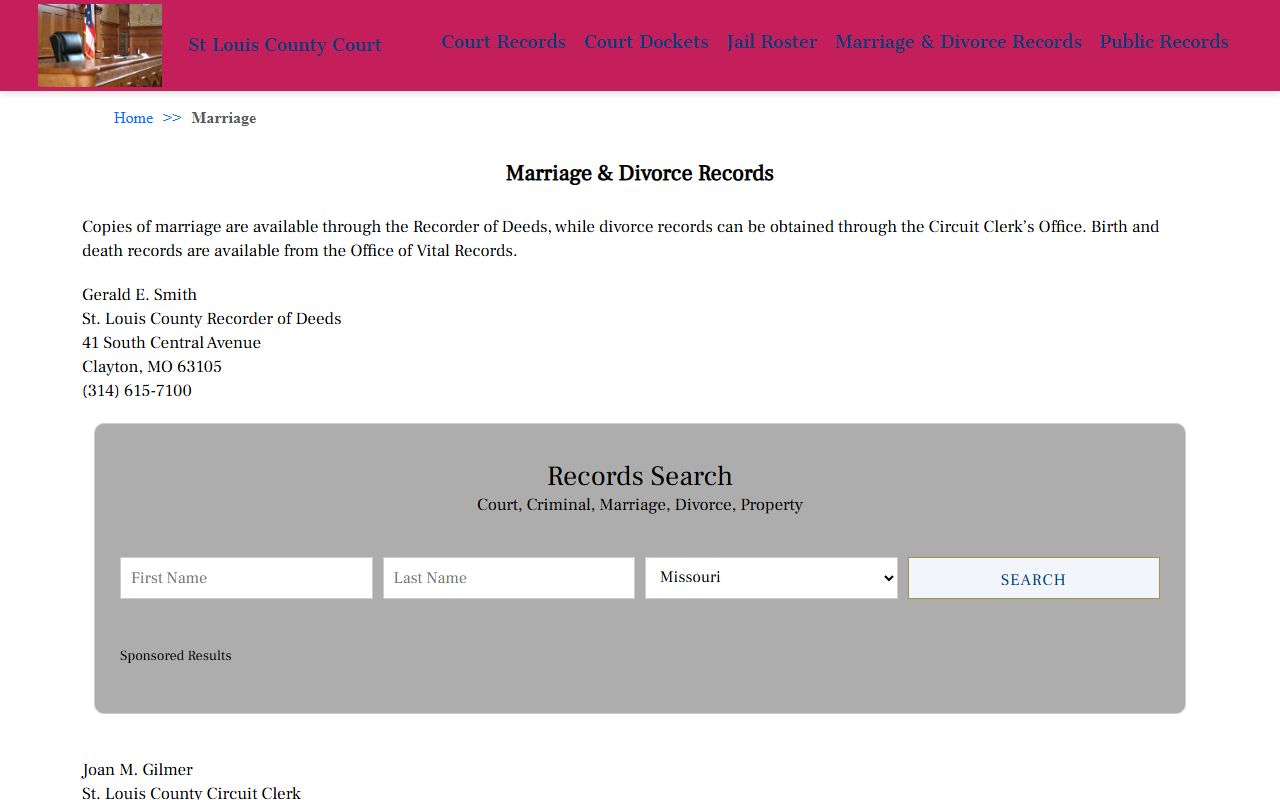
Task: Click Clayton, MO 63105 line
Action: point(152,367)
